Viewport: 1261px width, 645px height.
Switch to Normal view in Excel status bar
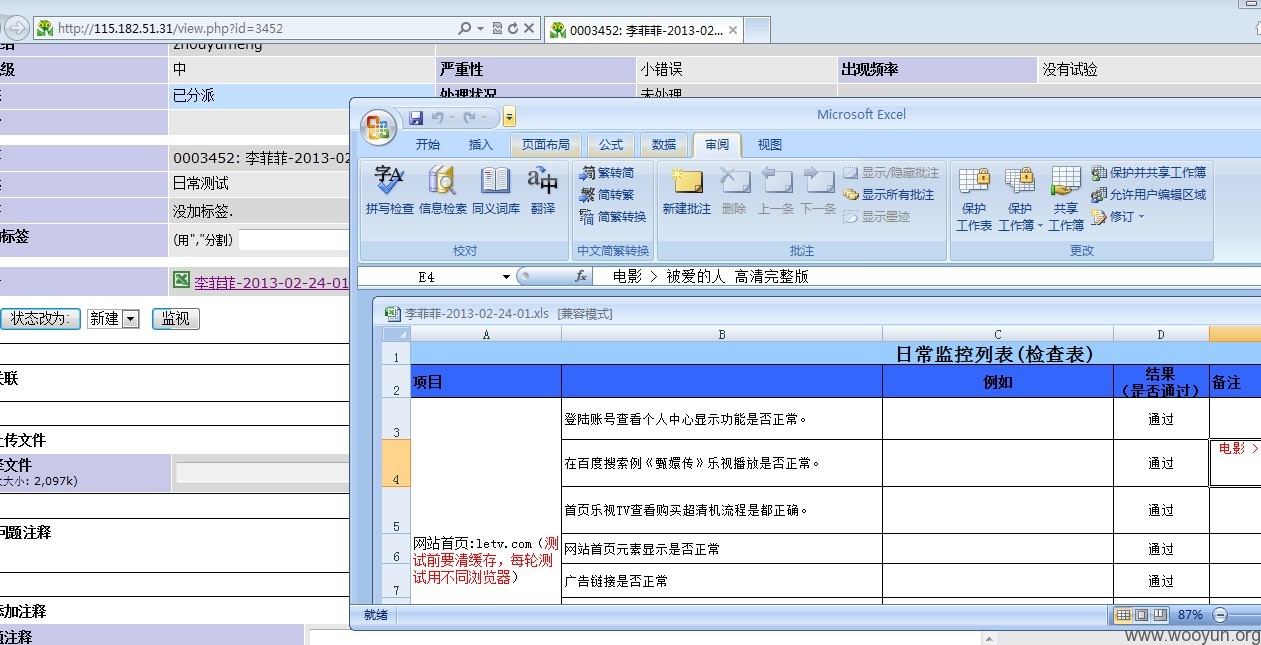click(x=1124, y=615)
